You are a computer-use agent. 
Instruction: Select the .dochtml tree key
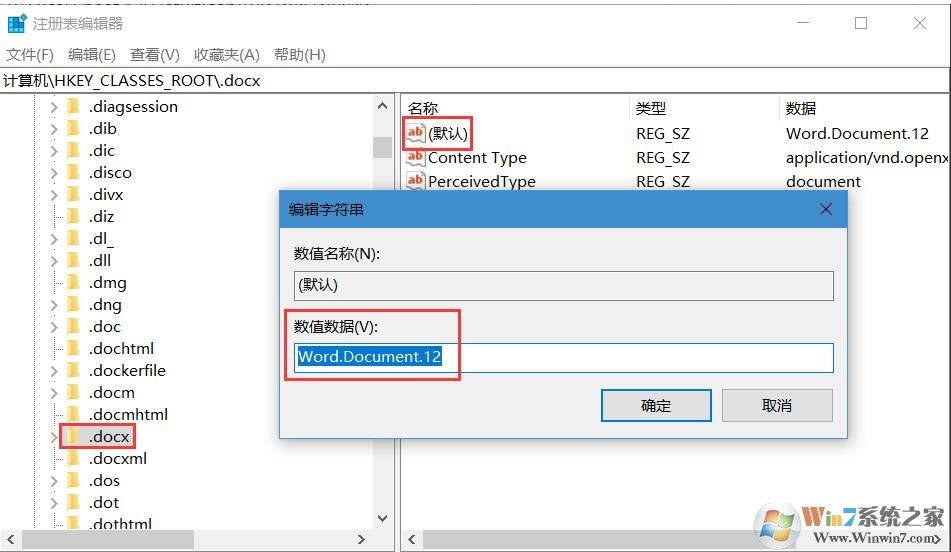(121, 349)
